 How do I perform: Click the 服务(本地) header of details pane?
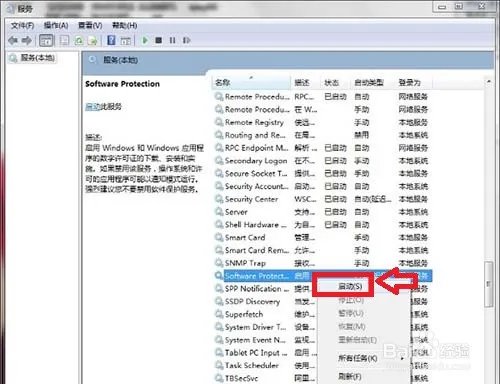click(x=120, y=60)
